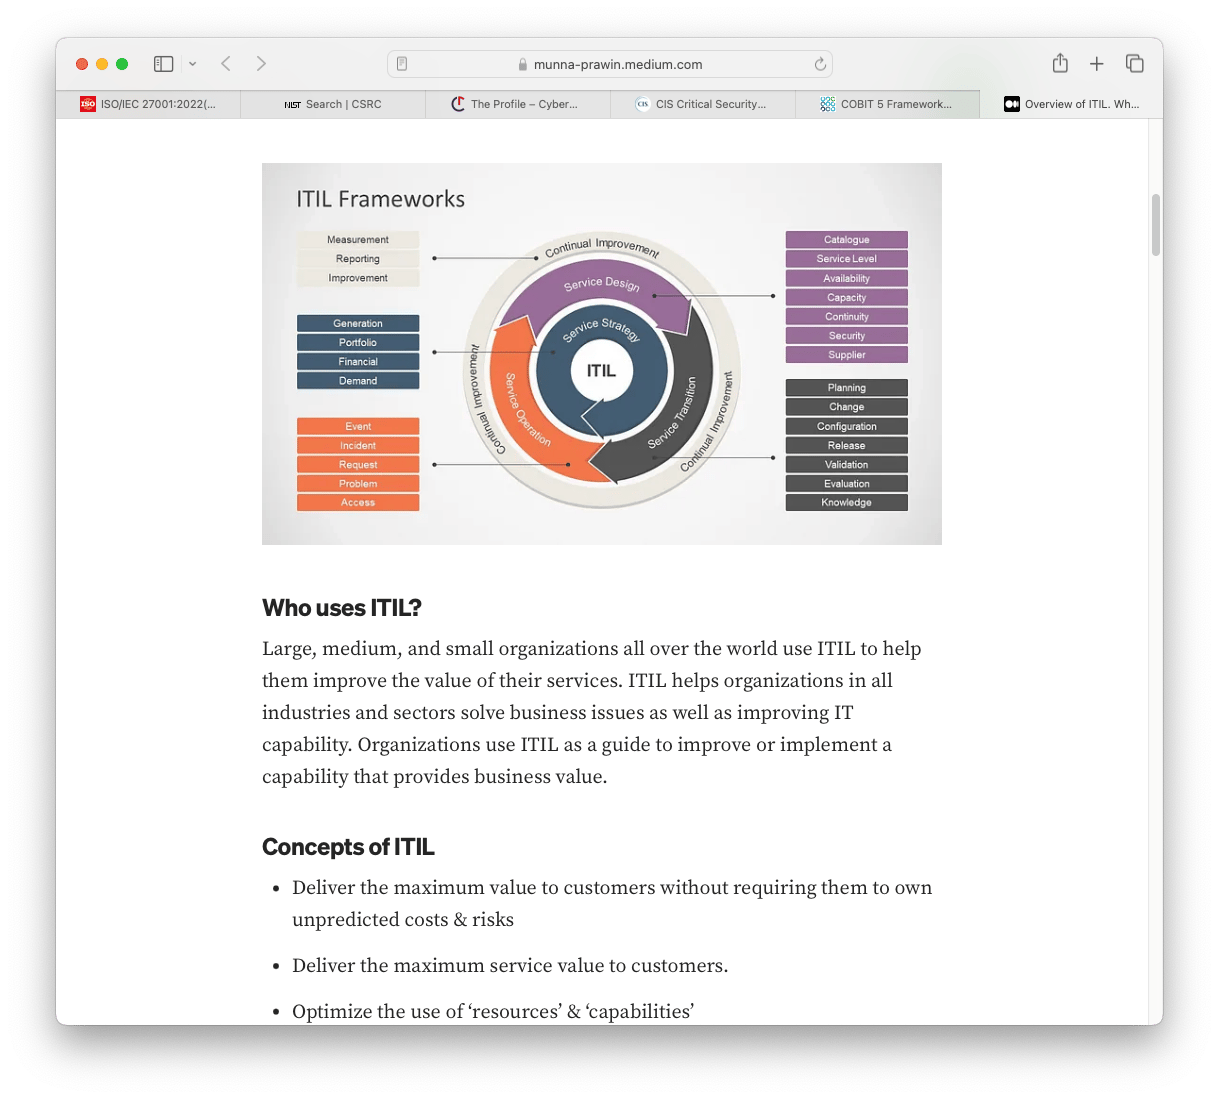This screenshot has width=1219, height=1099.
Task: Go forward to the next page
Action: coord(261,64)
